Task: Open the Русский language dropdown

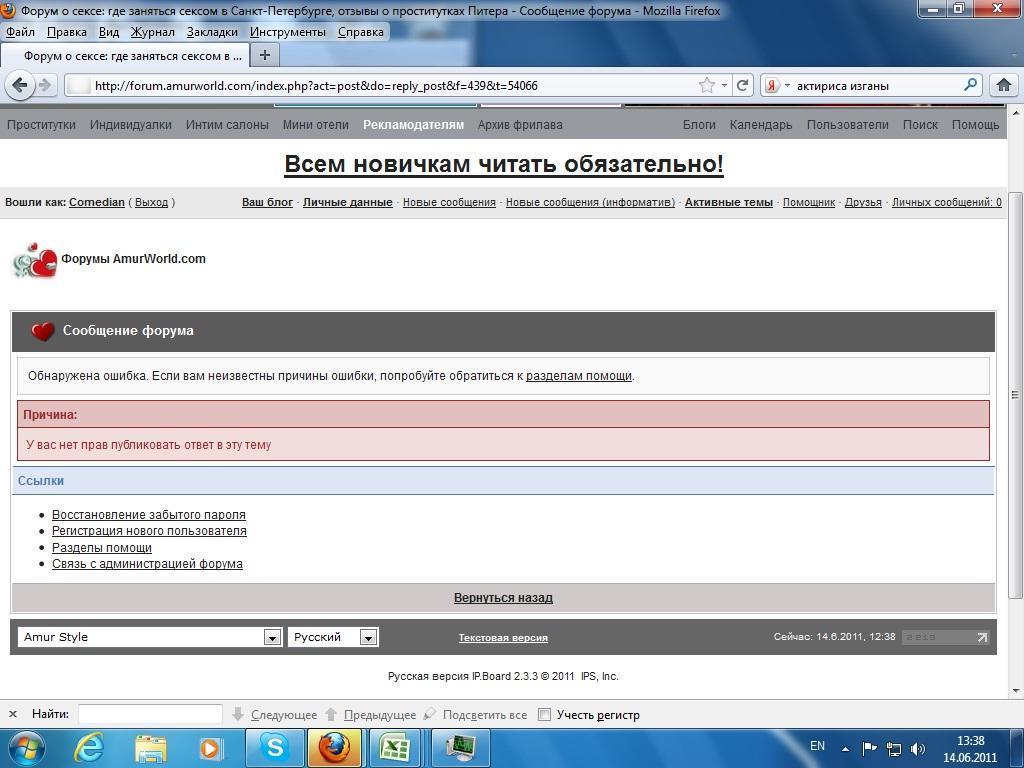Action: (x=368, y=637)
